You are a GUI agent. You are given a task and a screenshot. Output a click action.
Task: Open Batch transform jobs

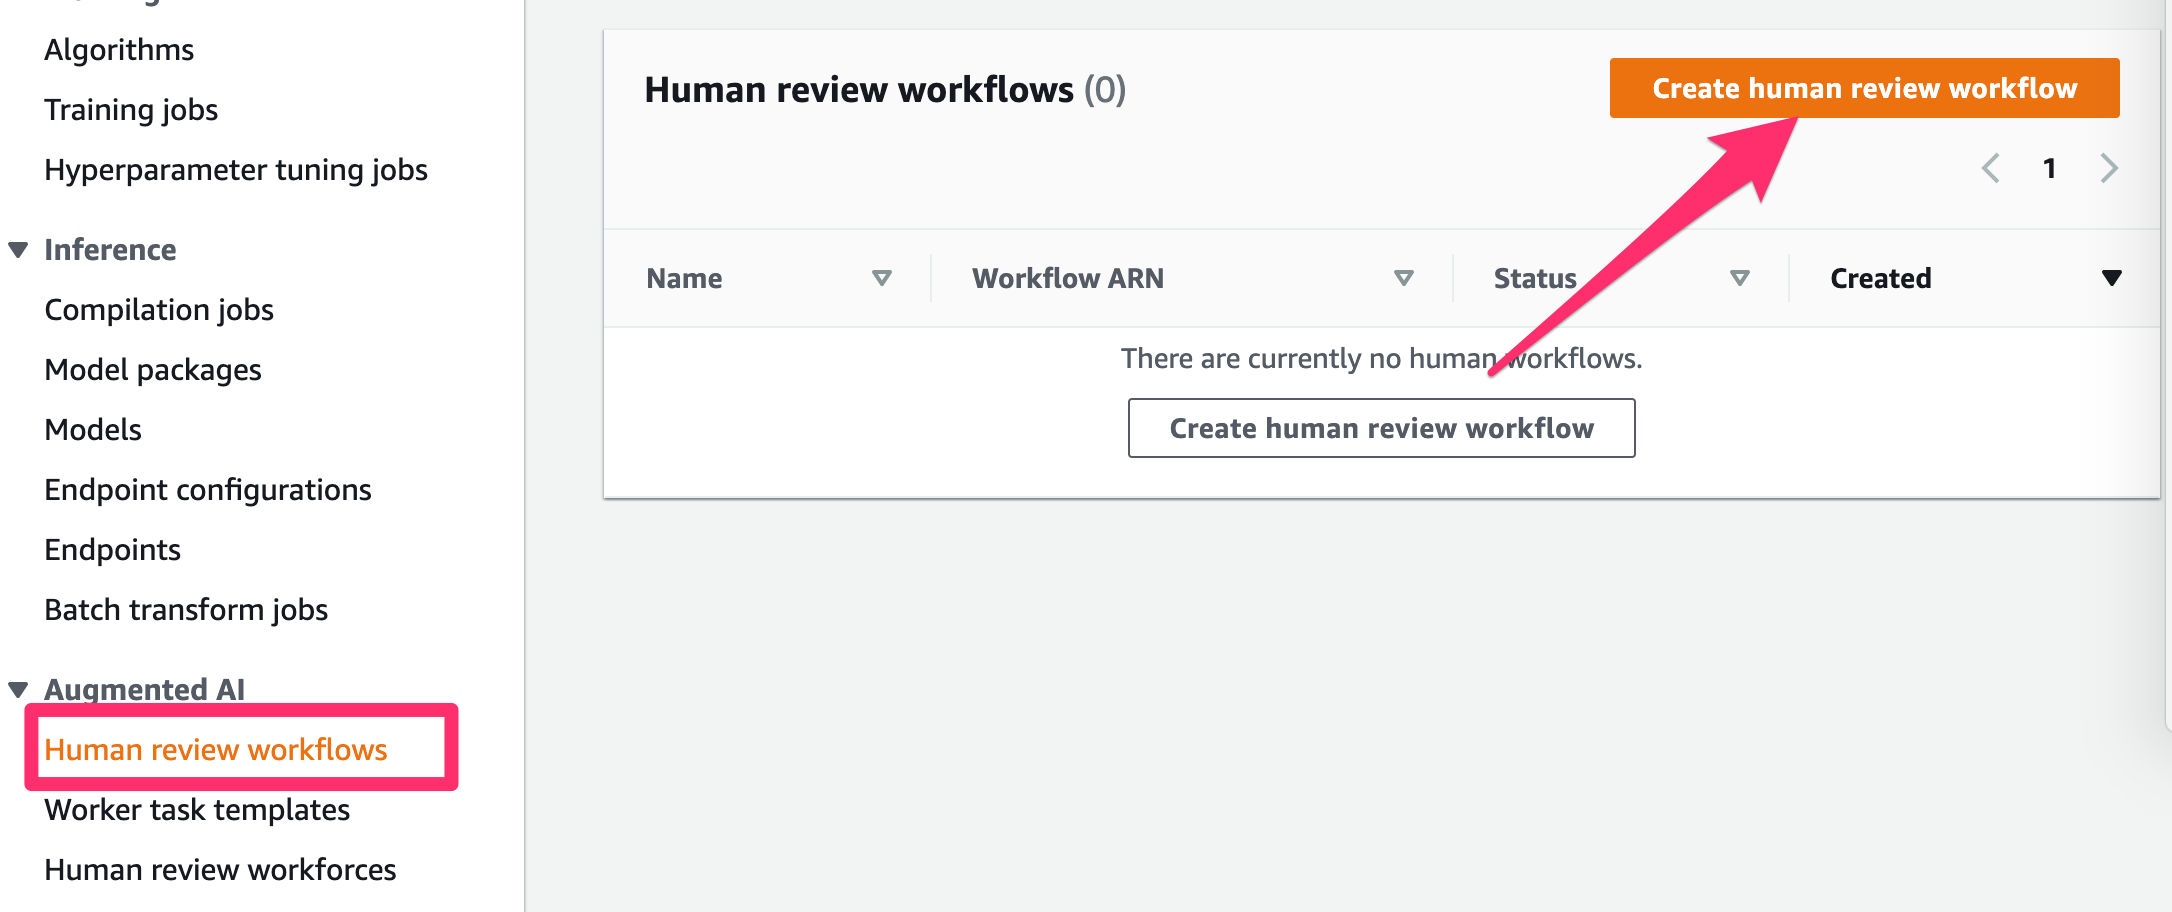tap(186, 610)
